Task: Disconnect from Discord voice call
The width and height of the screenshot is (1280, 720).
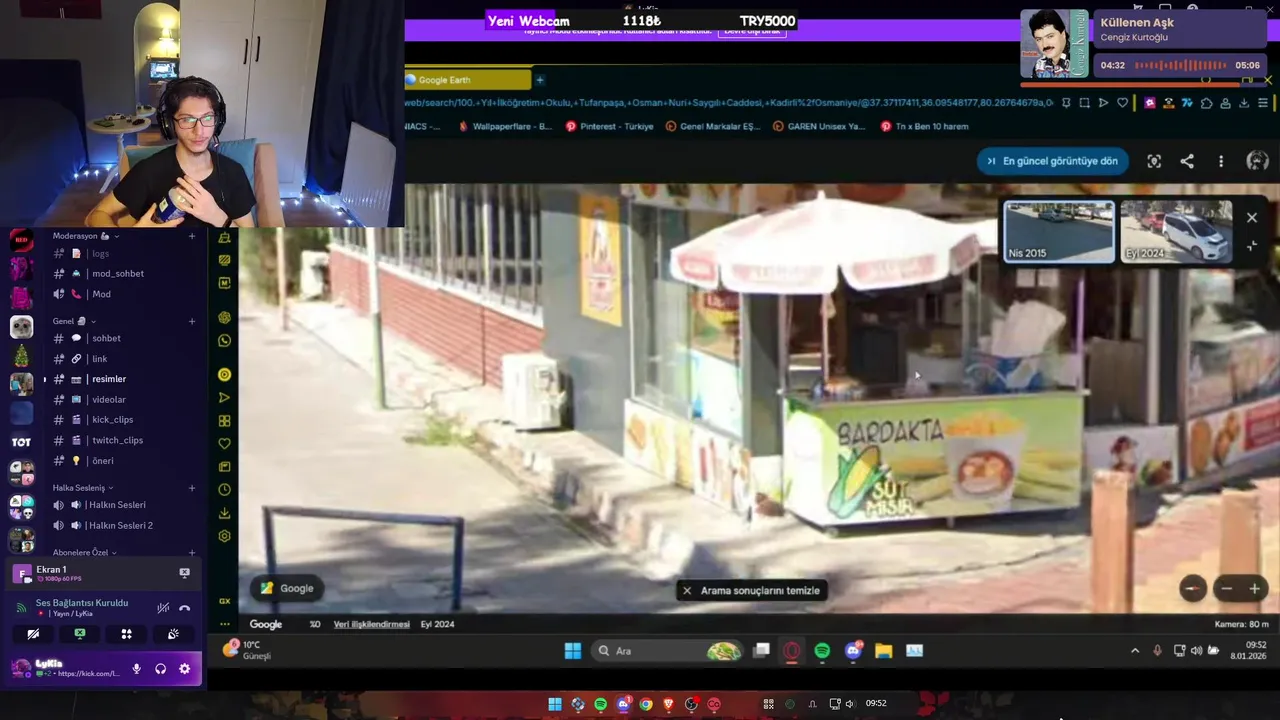Action: click(x=184, y=608)
